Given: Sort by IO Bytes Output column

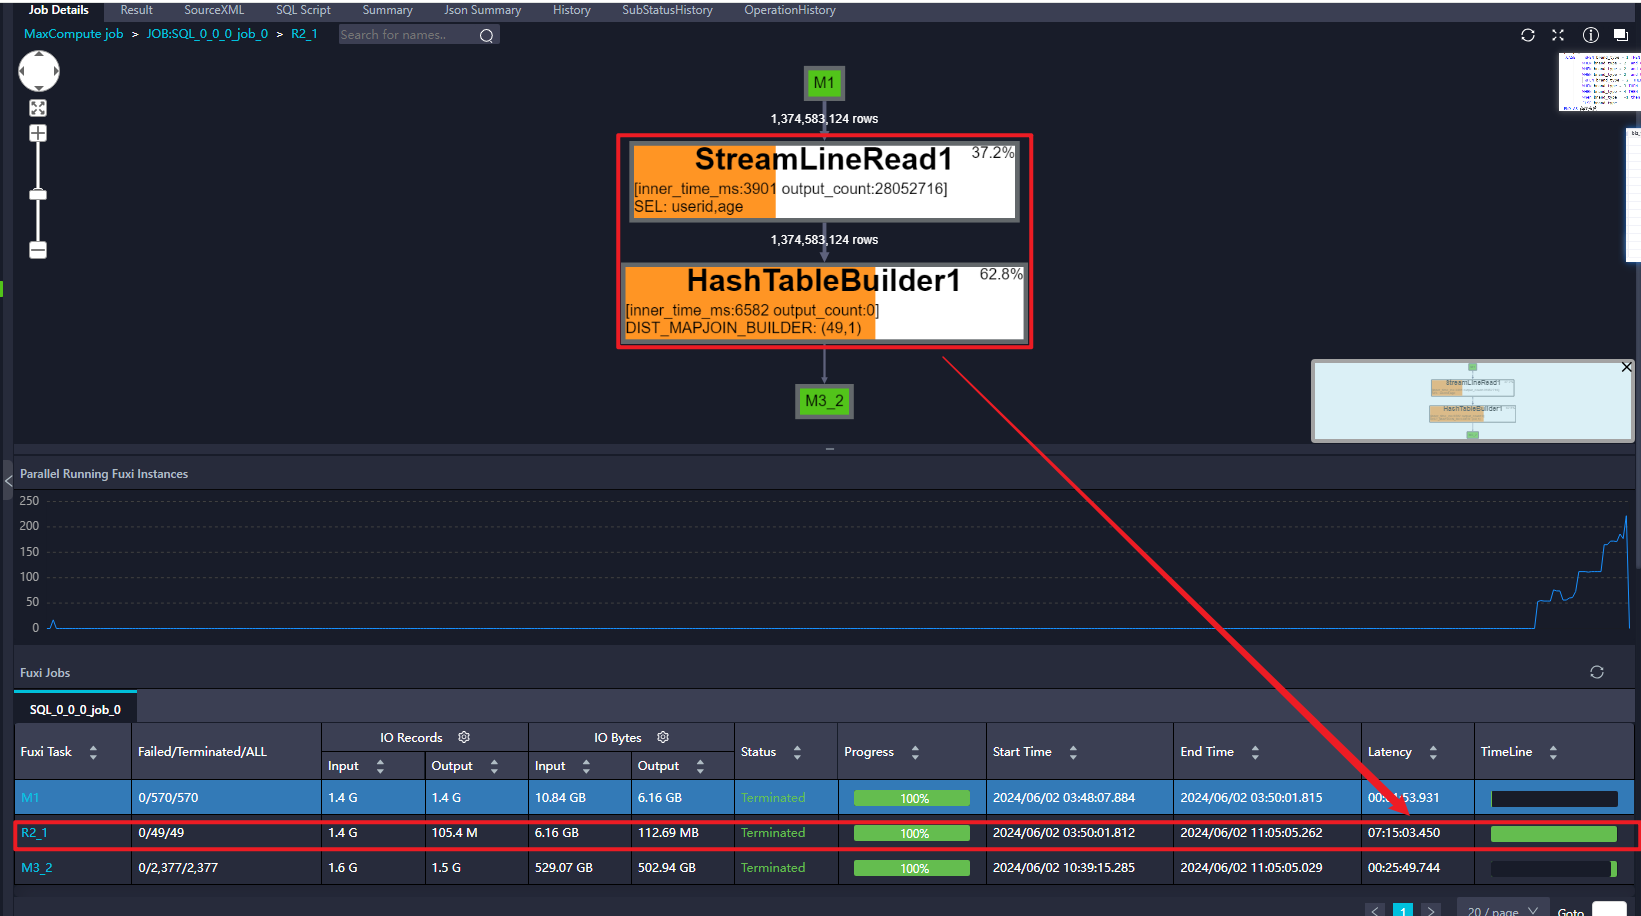Looking at the screenshot, I should [x=700, y=766].
